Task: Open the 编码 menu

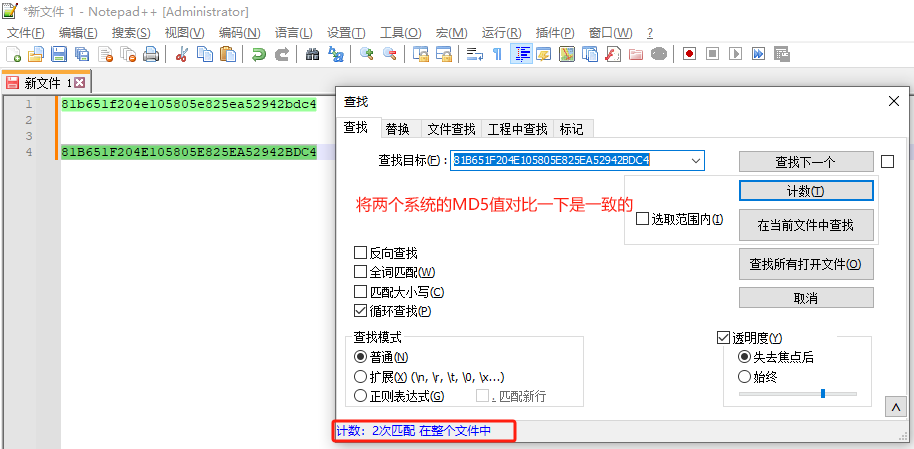Action: [240, 33]
